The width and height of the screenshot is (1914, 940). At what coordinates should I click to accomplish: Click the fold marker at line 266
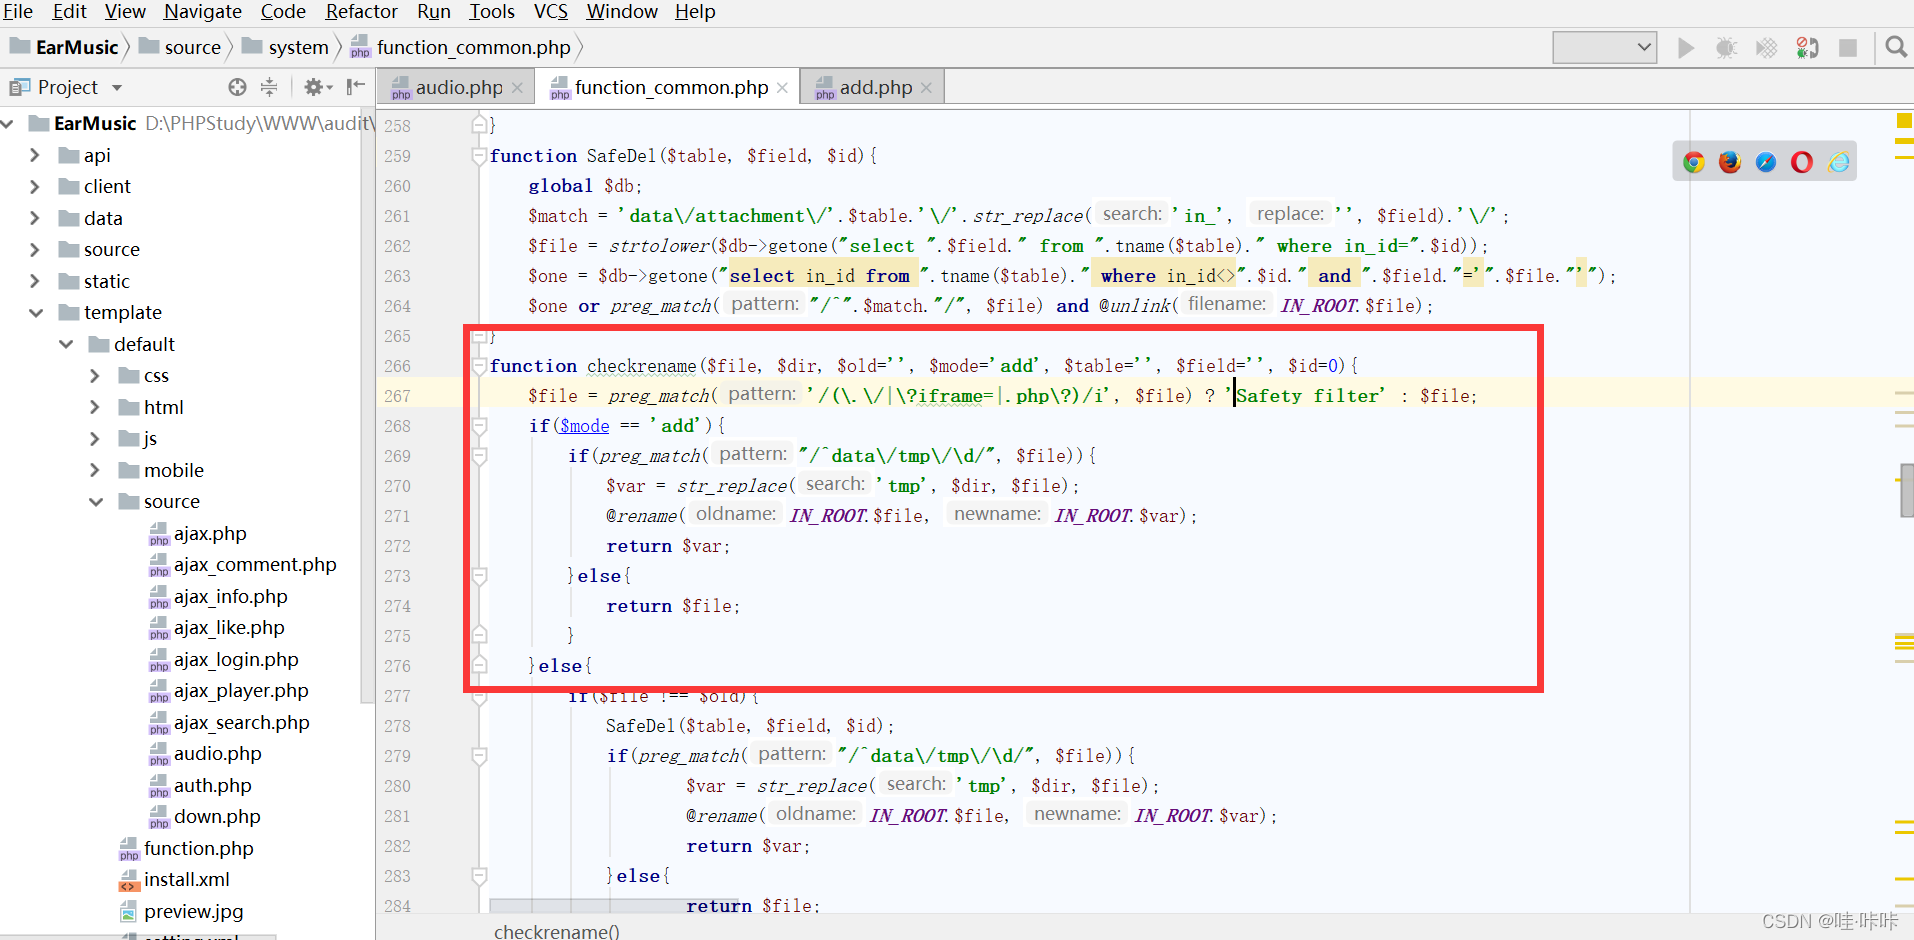479,366
